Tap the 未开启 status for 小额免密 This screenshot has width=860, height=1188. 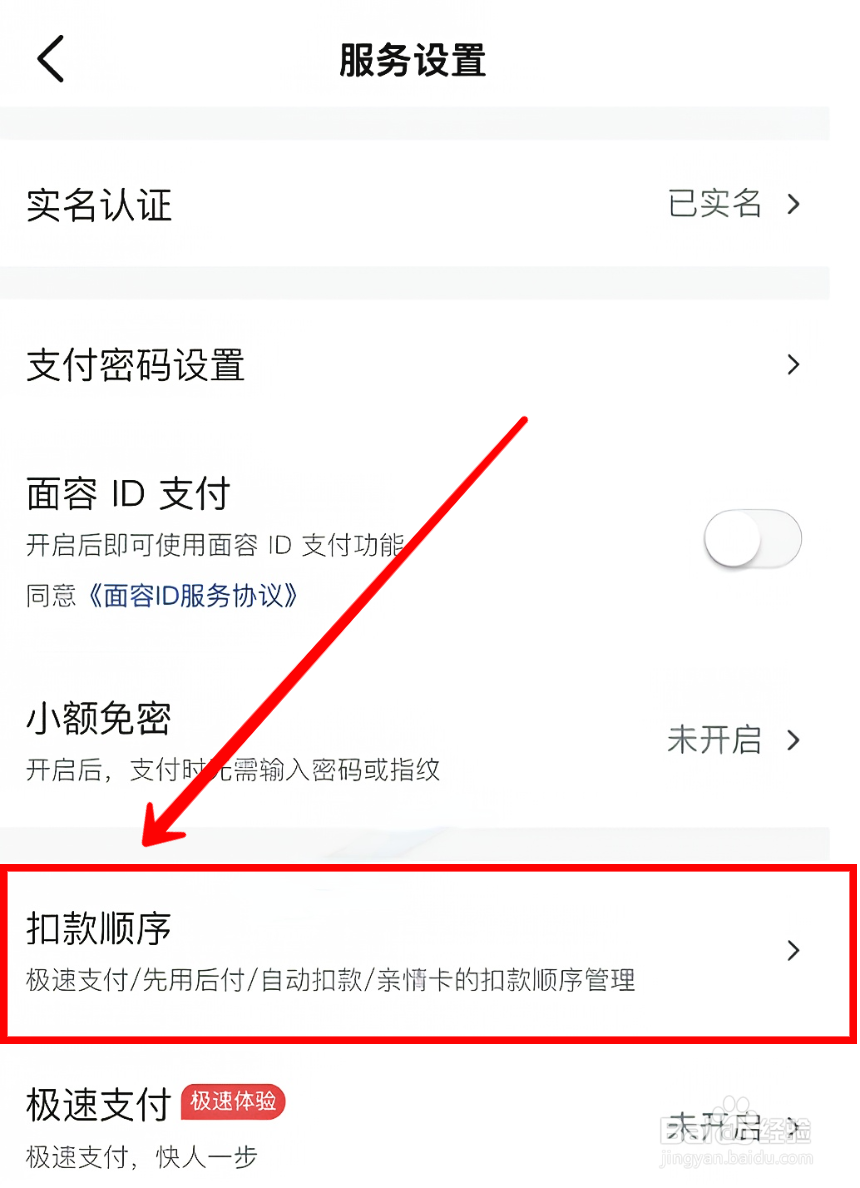pos(715,740)
